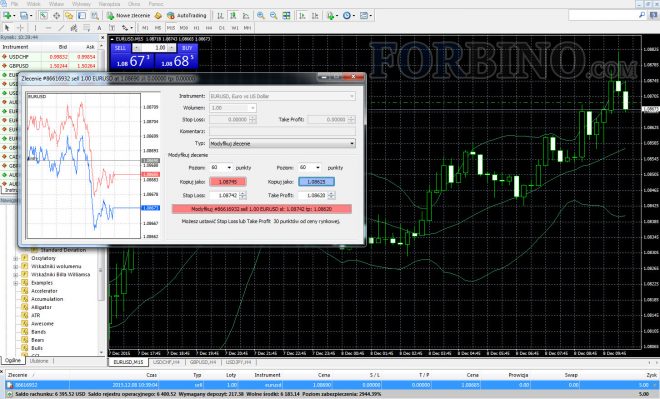Click the zoom in magnifier icon

point(261,16)
